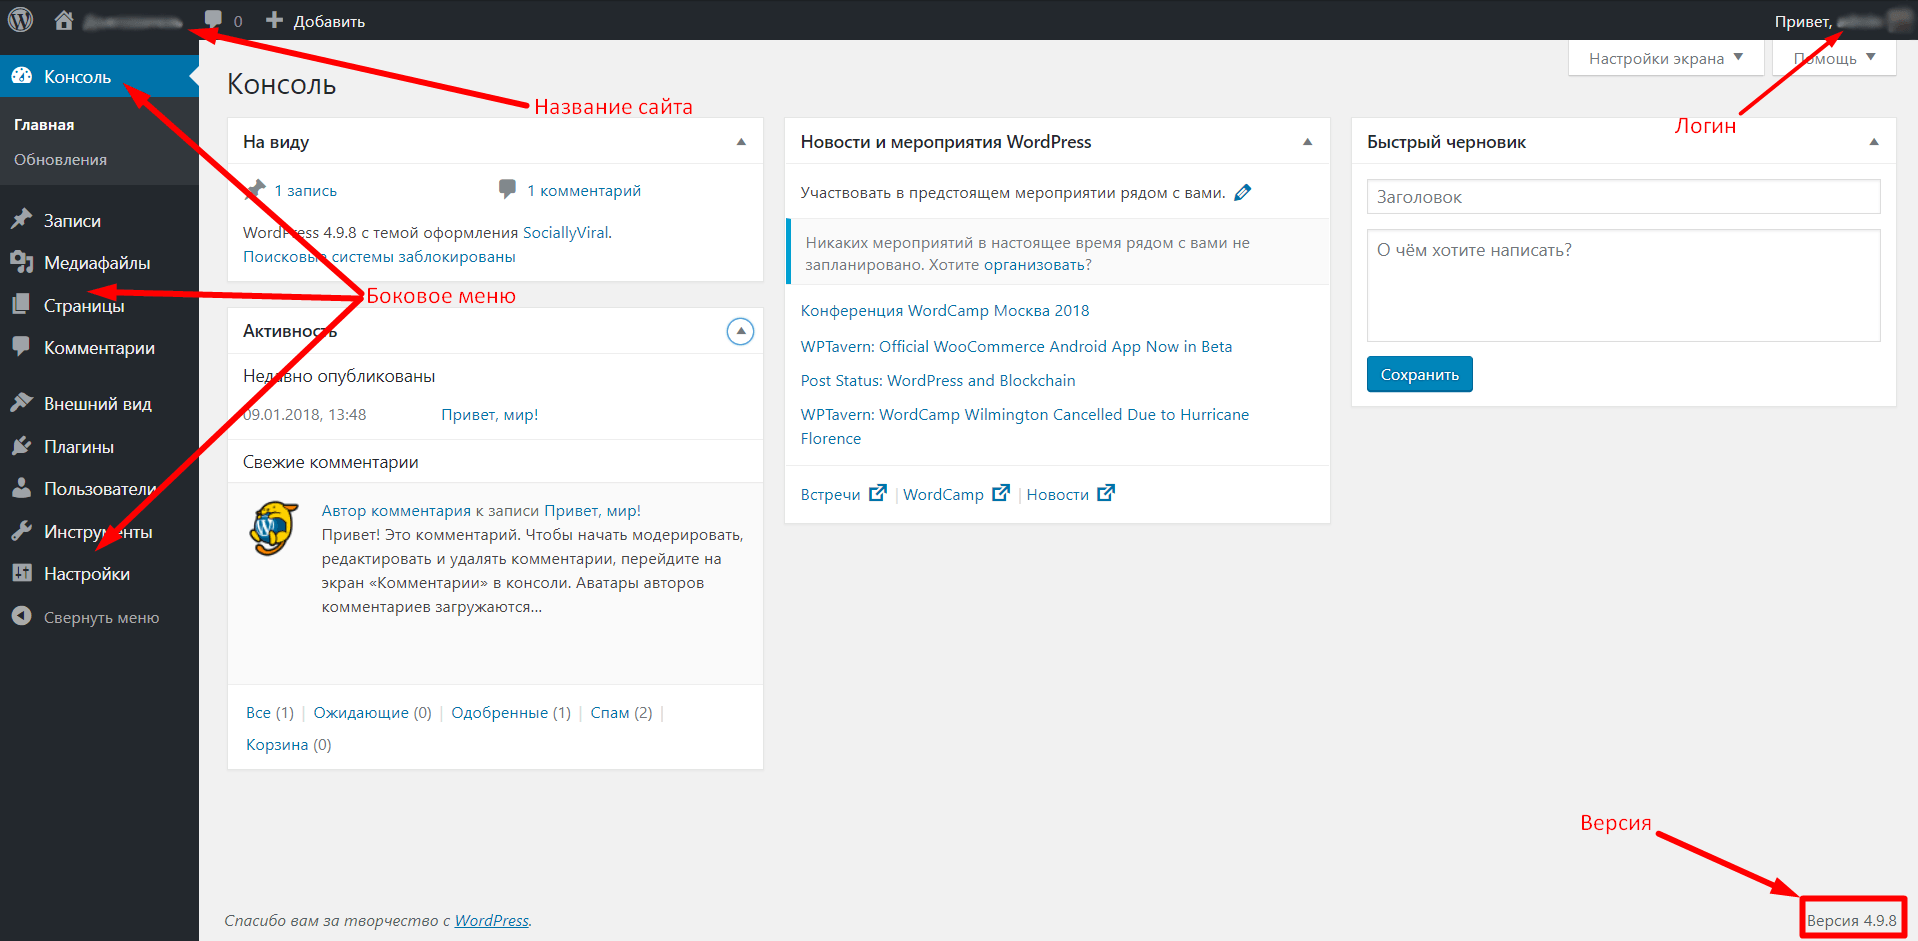Open the Привет, мир! post link
This screenshot has height=941, width=1918.
(x=490, y=414)
